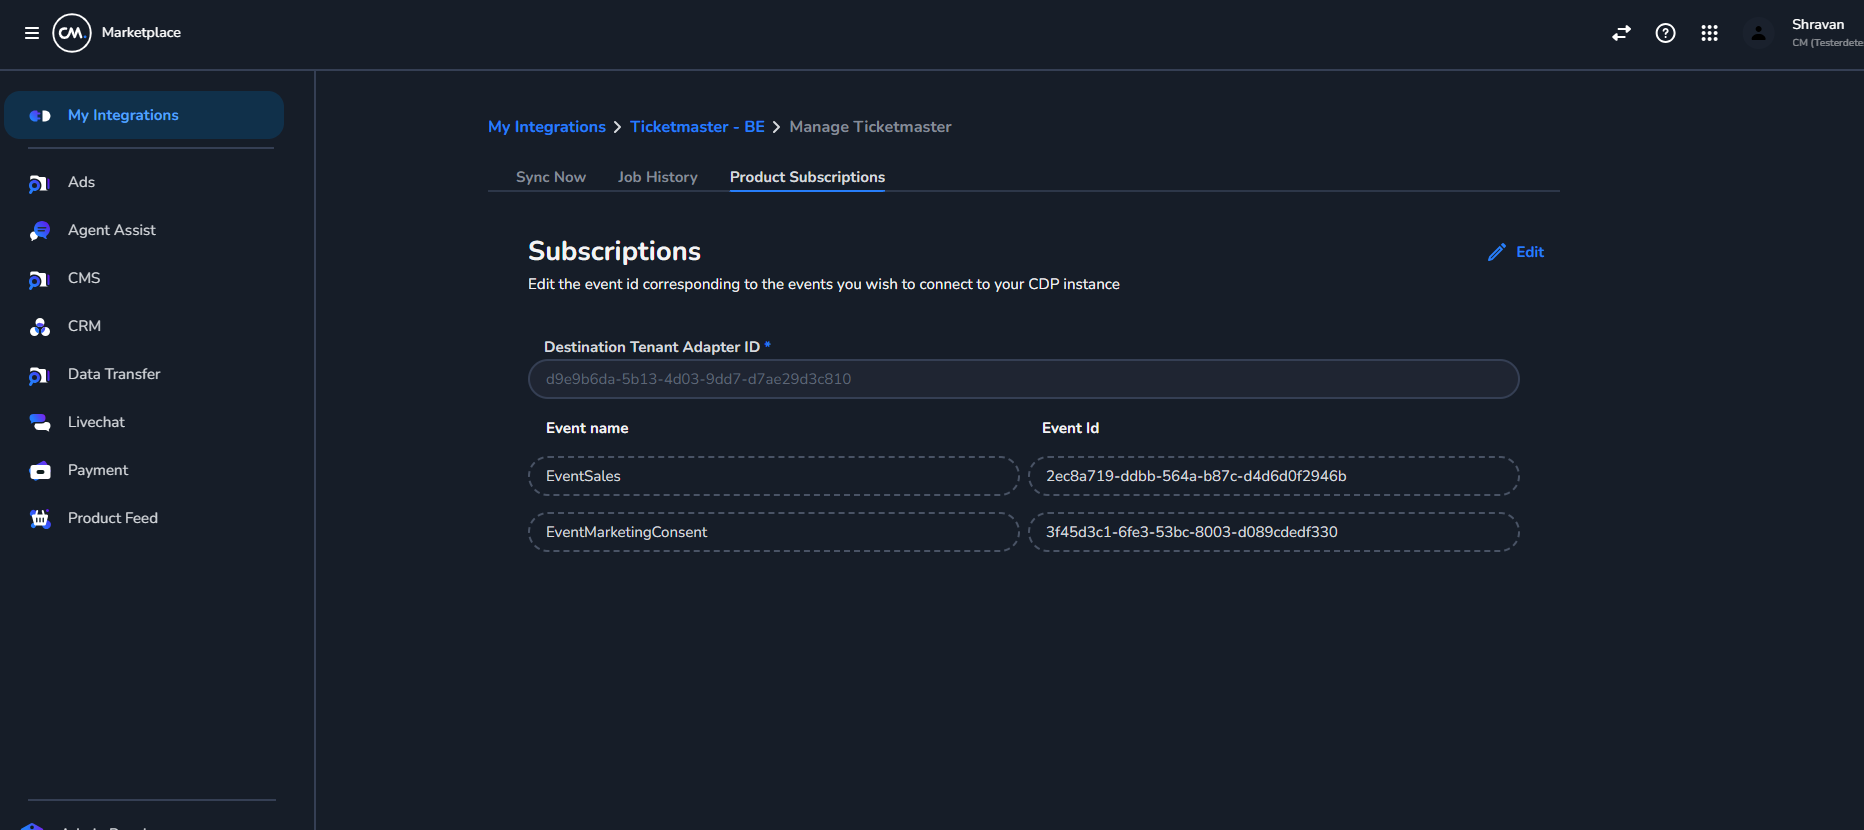Click the My Integrations sidebar icon
This screenshot has width=1864, height=830.
tap(40, 116)
